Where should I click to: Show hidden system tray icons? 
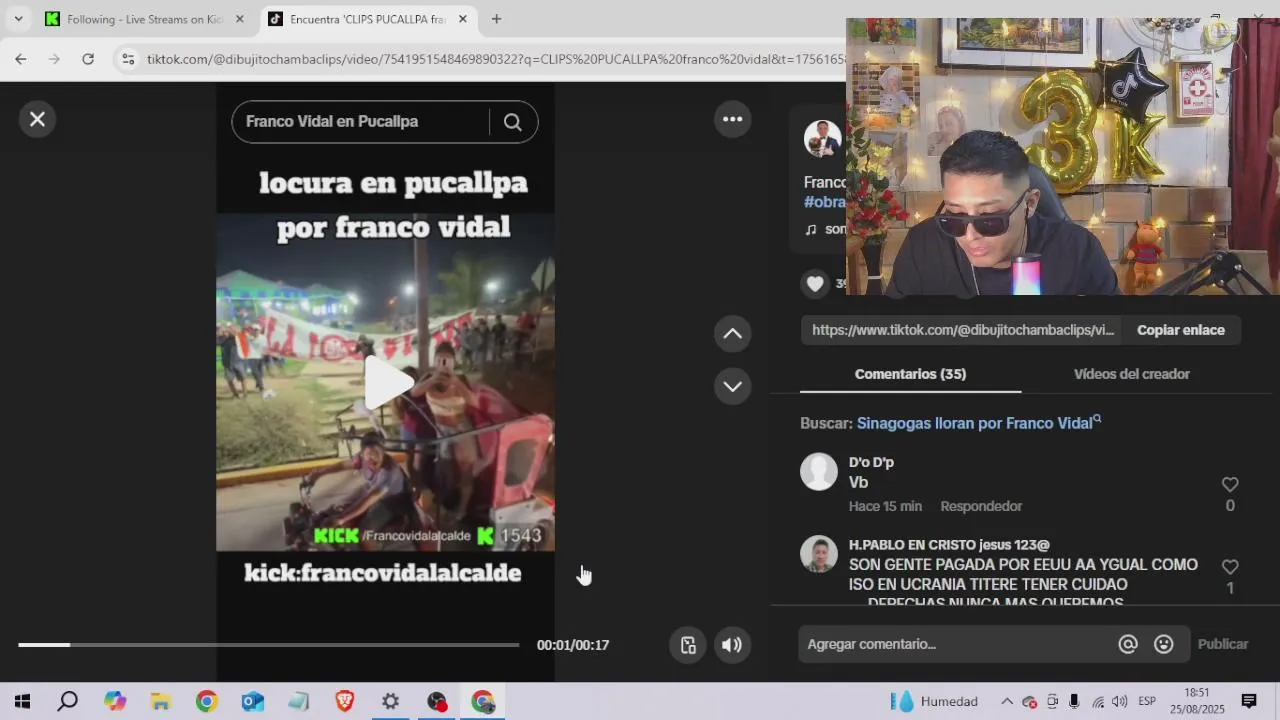[x=1007, y=702]
